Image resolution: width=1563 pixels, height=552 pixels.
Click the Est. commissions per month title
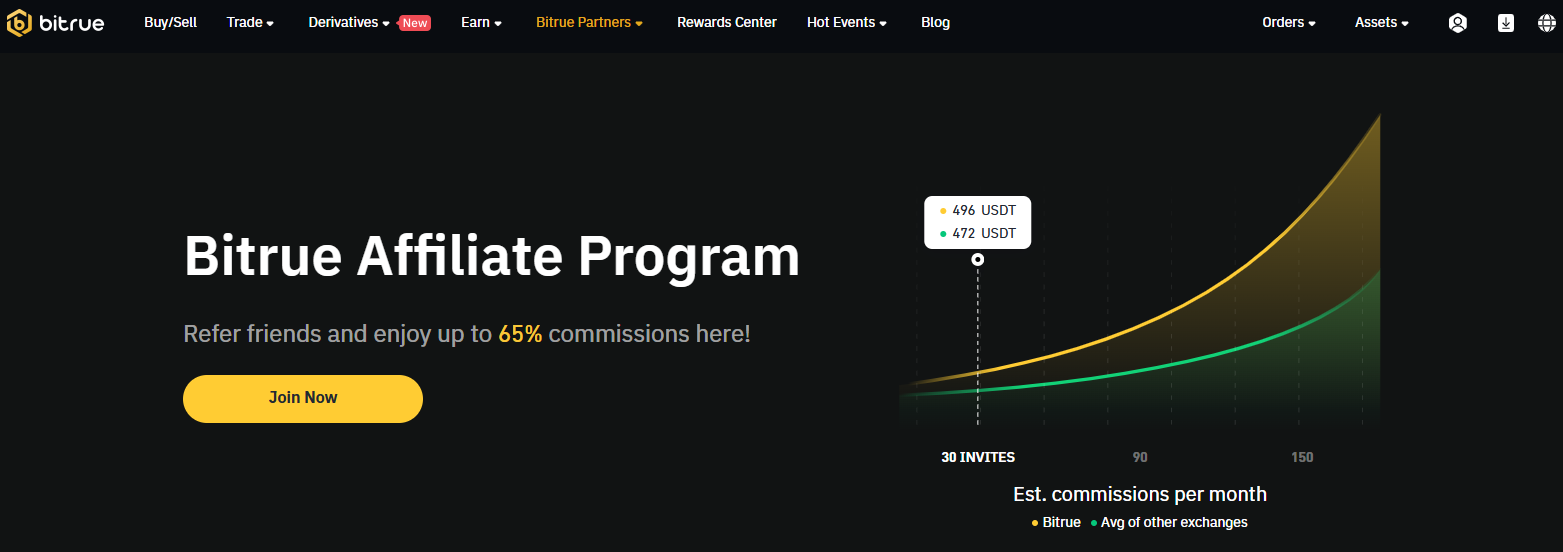1140,494
